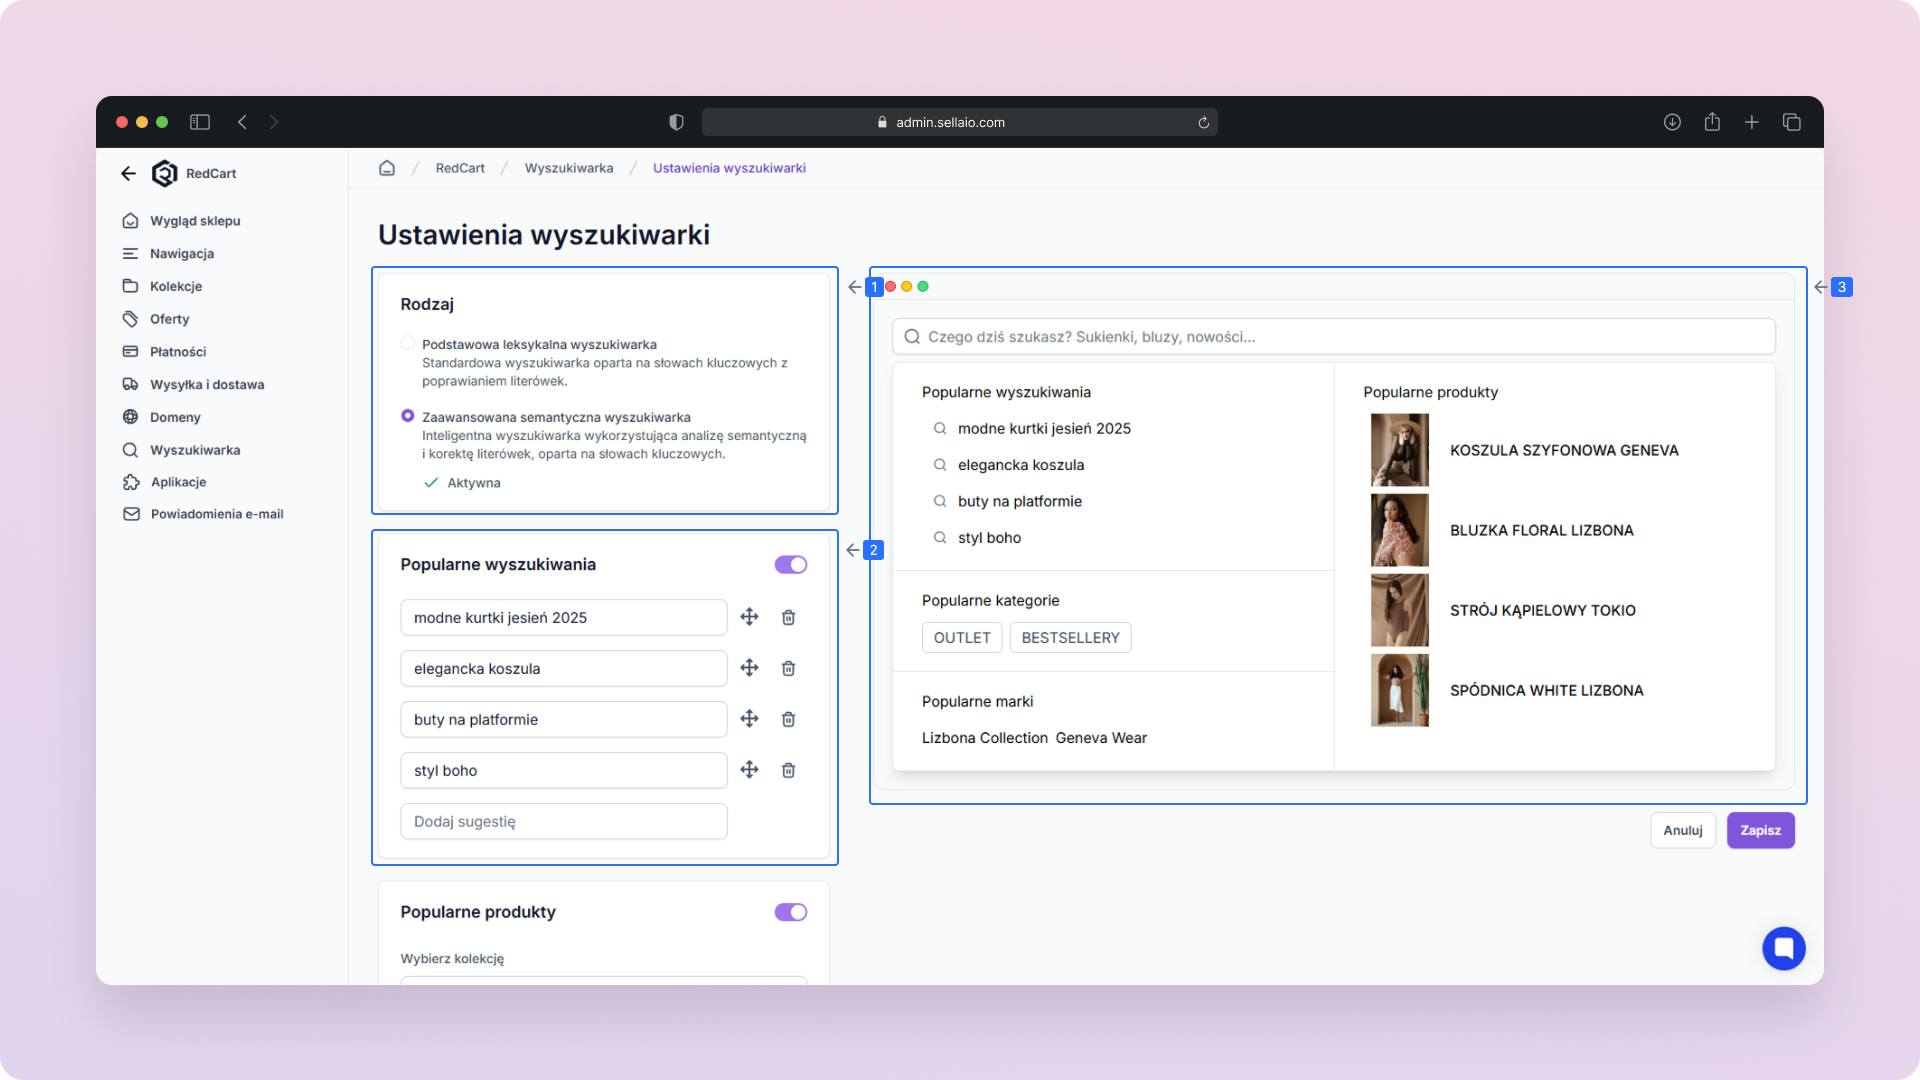
Task: Click the Ustawienia wyszukiwarki breadcrumb
Action: point(729,168)
